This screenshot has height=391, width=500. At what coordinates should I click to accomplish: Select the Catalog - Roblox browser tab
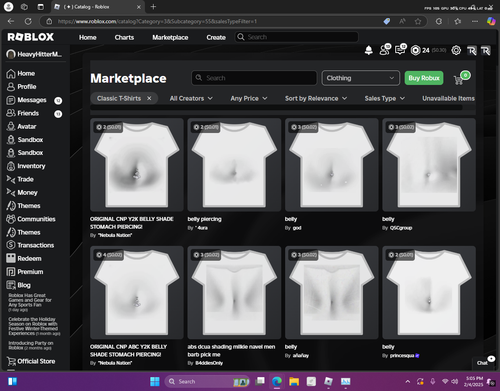click(x=97, y=7)
